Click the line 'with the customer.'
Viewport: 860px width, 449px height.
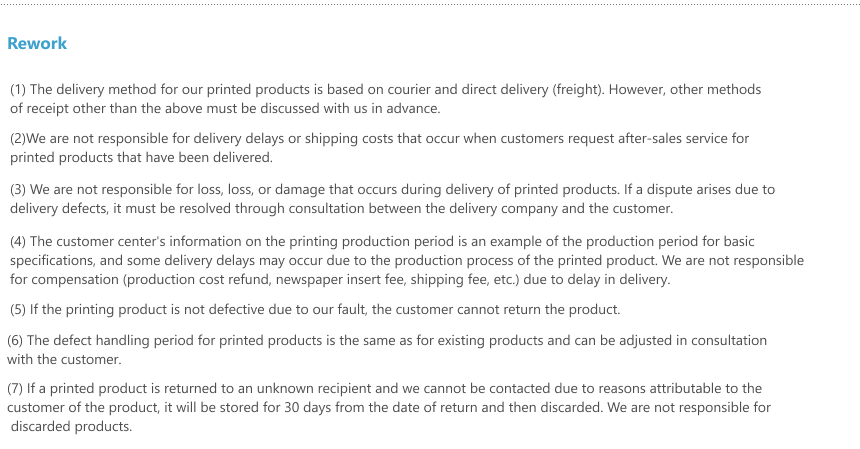[64, 360]
